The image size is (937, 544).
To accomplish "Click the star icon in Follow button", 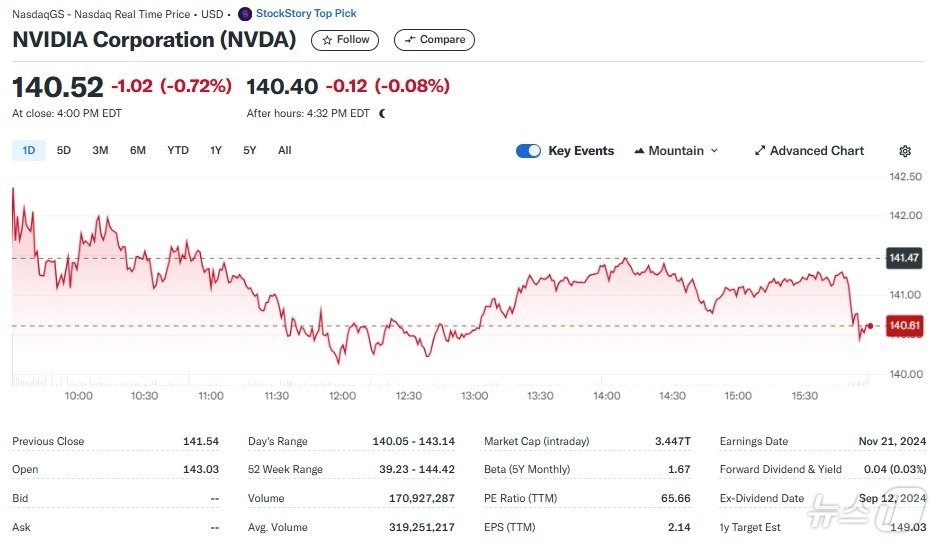I will click(327, 40).
